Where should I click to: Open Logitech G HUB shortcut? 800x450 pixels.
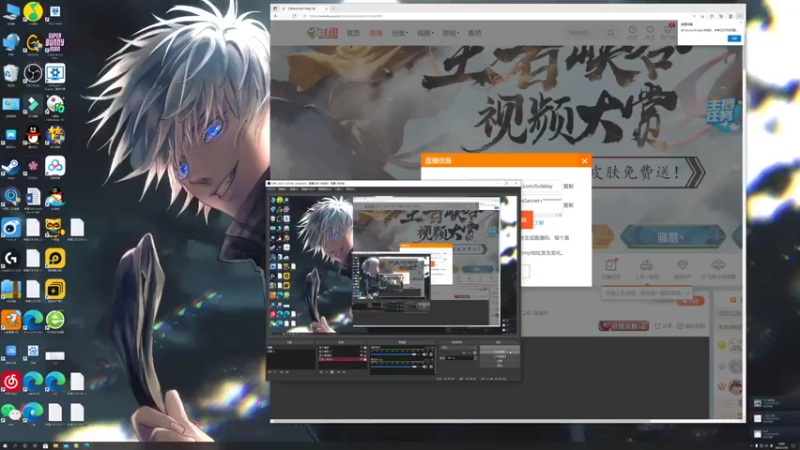coord(11,259)
